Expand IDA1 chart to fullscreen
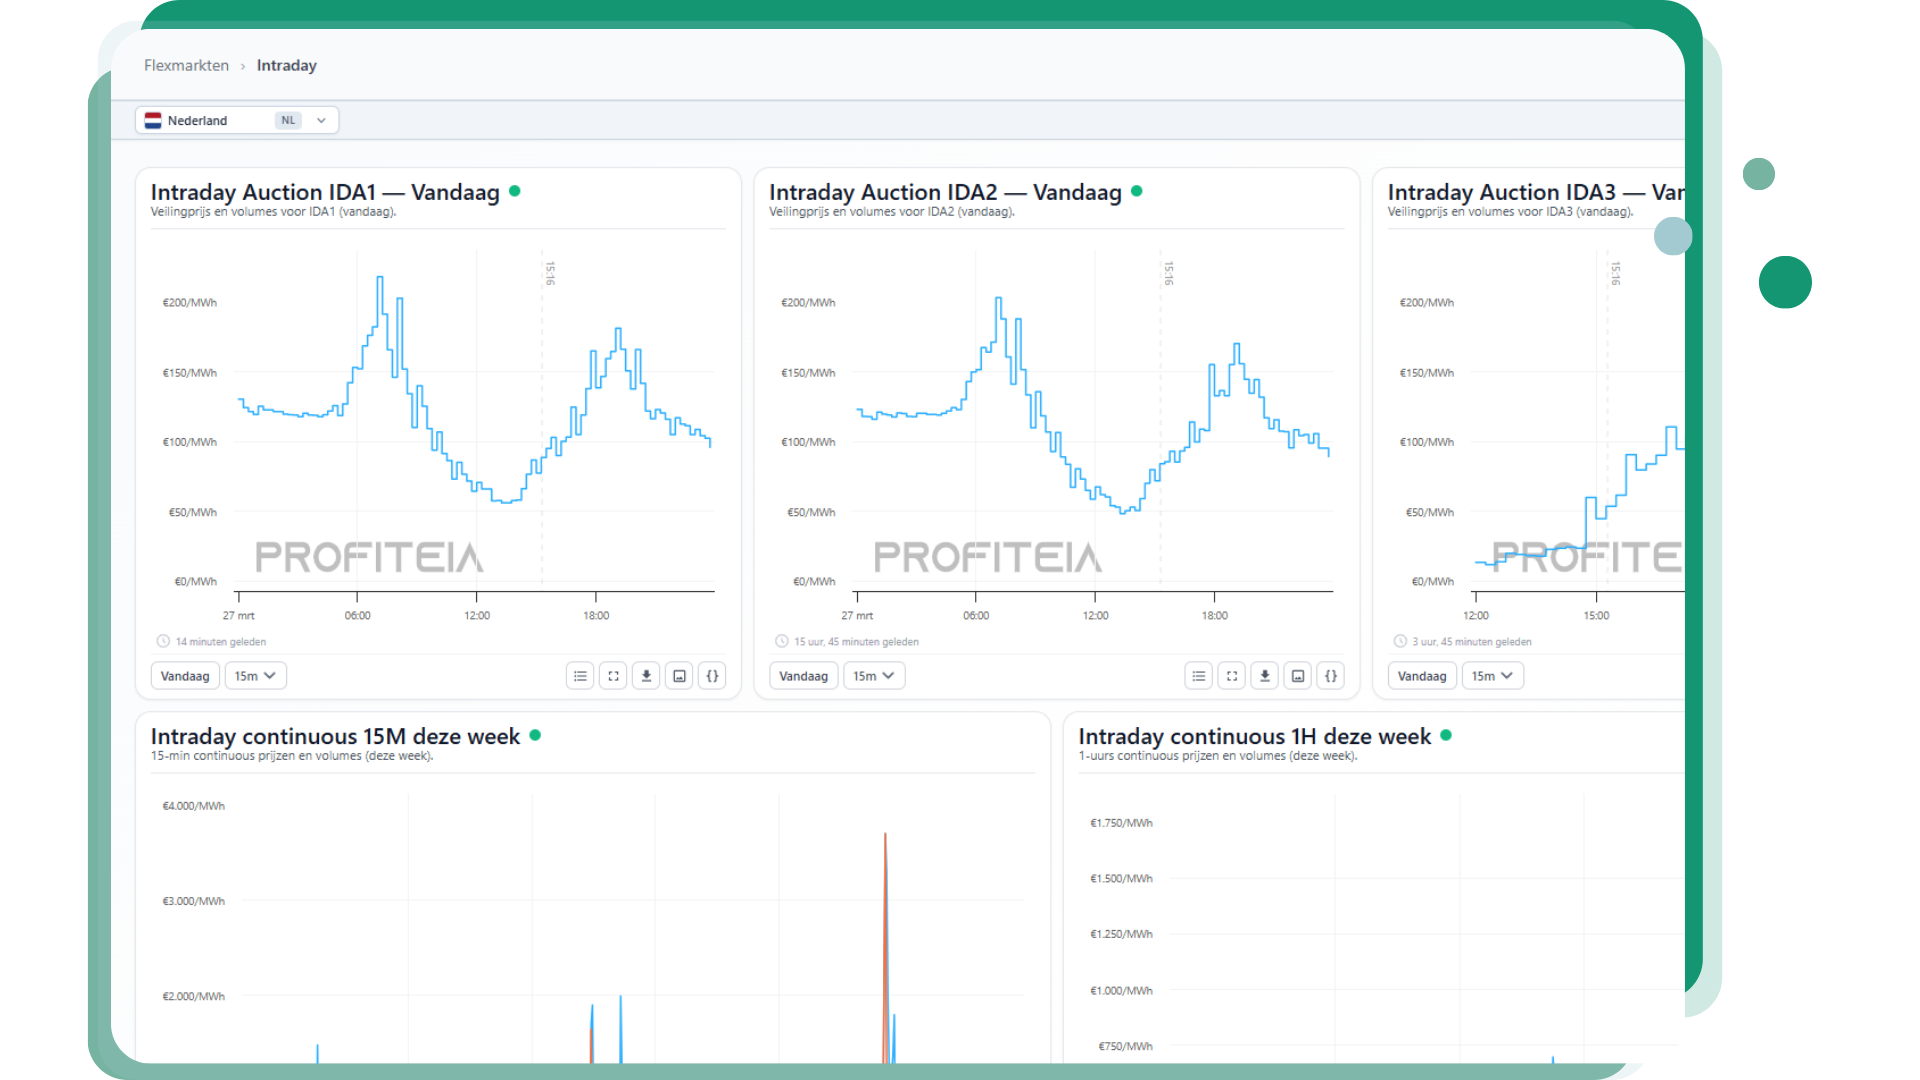The image size is (1920, 1080). (613, 676)
